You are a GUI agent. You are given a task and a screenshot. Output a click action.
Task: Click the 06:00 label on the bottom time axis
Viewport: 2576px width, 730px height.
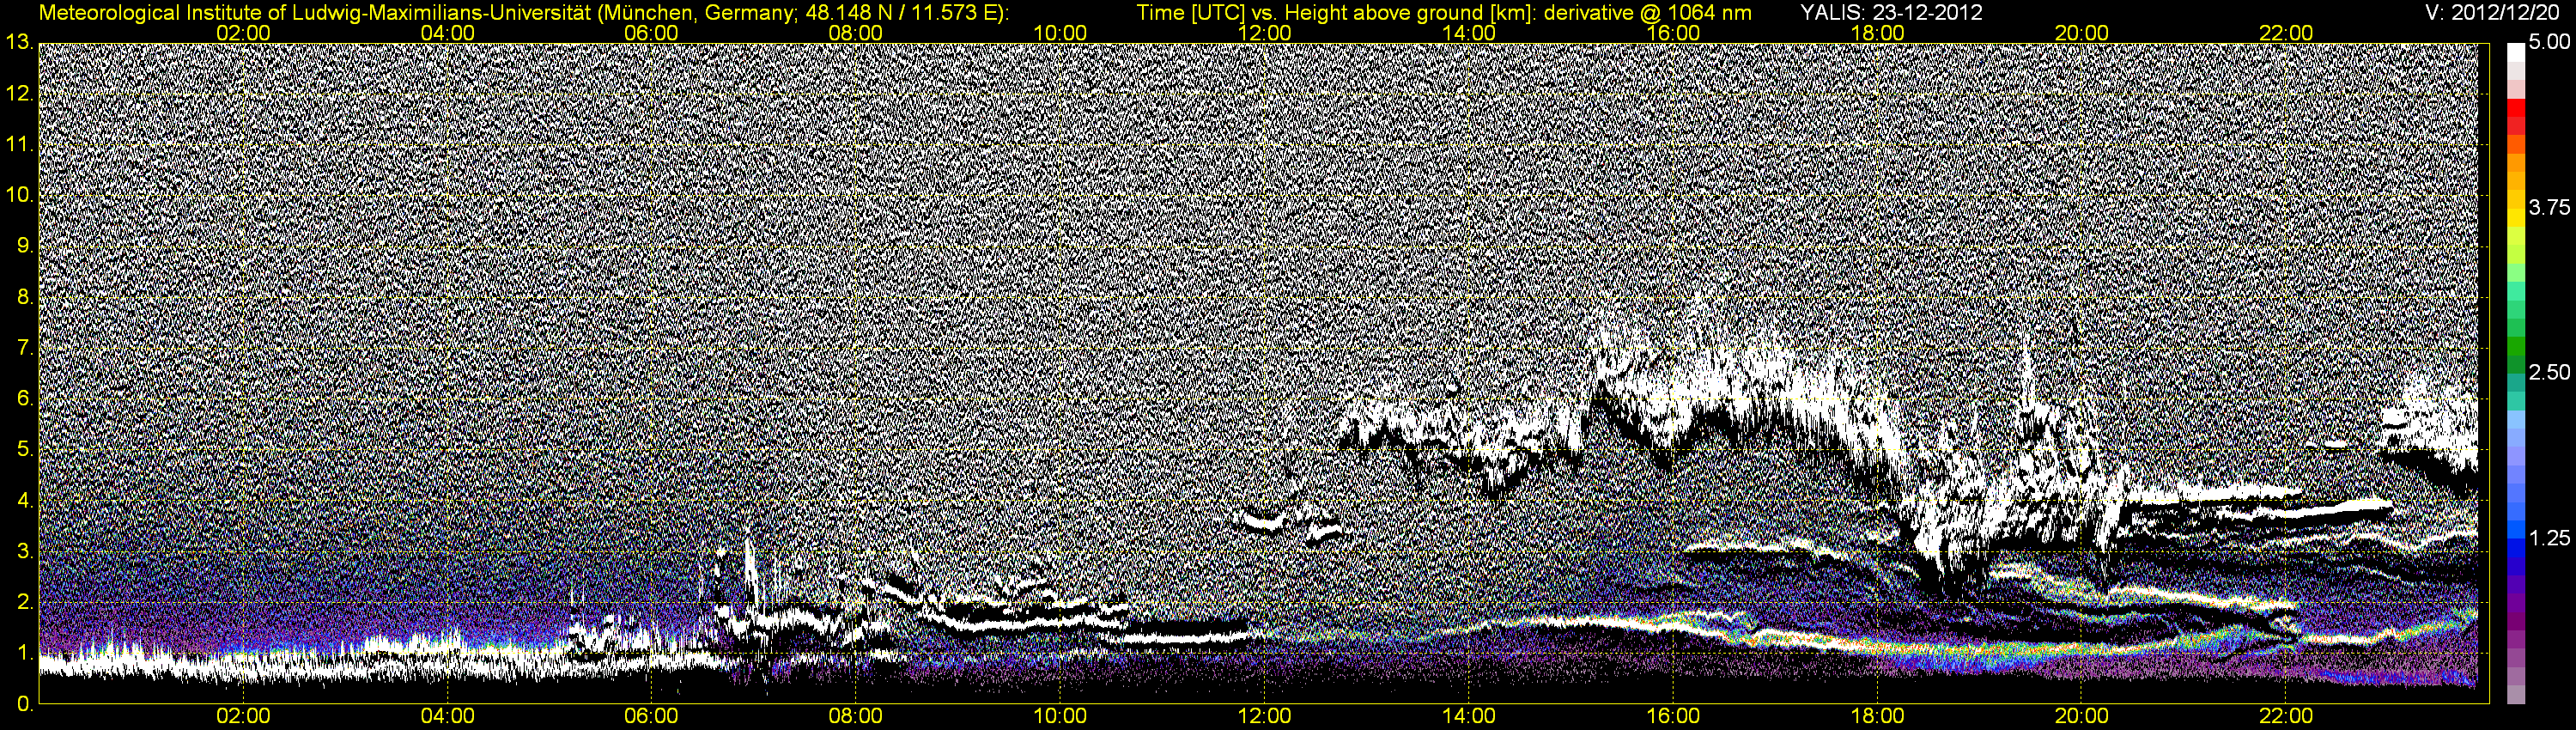652,717
